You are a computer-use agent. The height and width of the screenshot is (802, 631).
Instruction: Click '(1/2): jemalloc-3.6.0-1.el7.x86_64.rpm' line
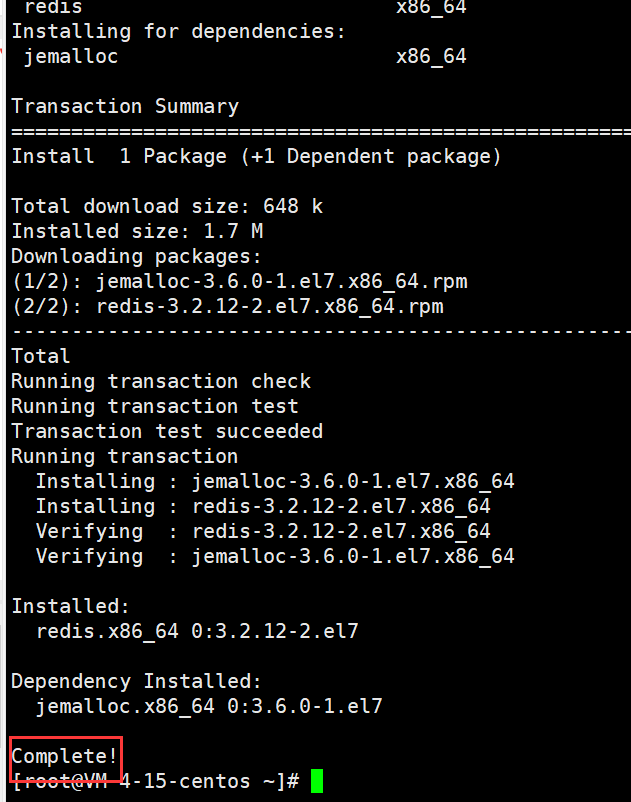(x=239, y=282)
